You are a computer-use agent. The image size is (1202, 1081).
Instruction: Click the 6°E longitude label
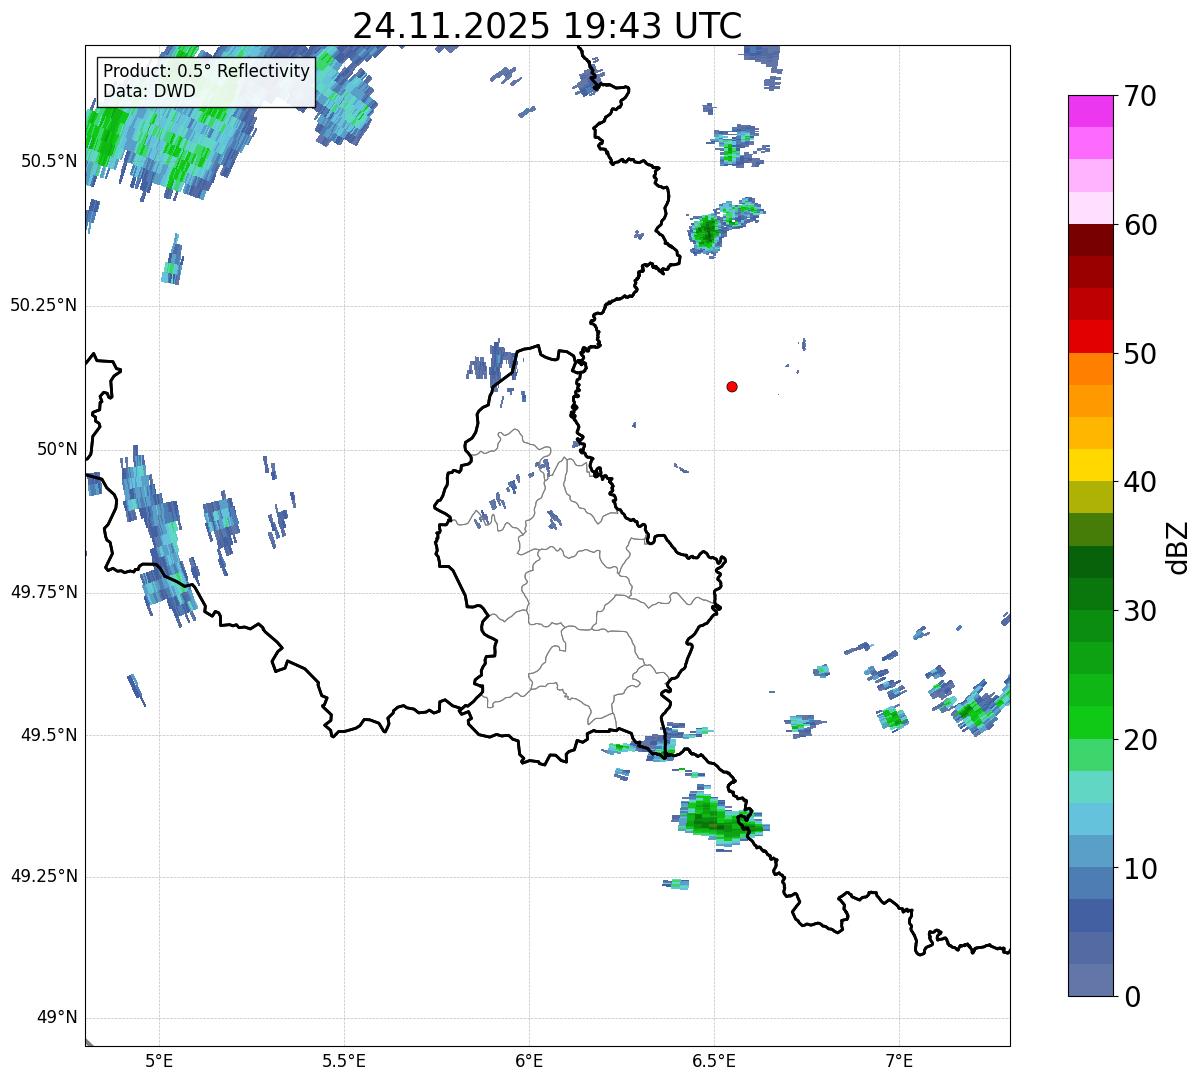[529, 1060]
